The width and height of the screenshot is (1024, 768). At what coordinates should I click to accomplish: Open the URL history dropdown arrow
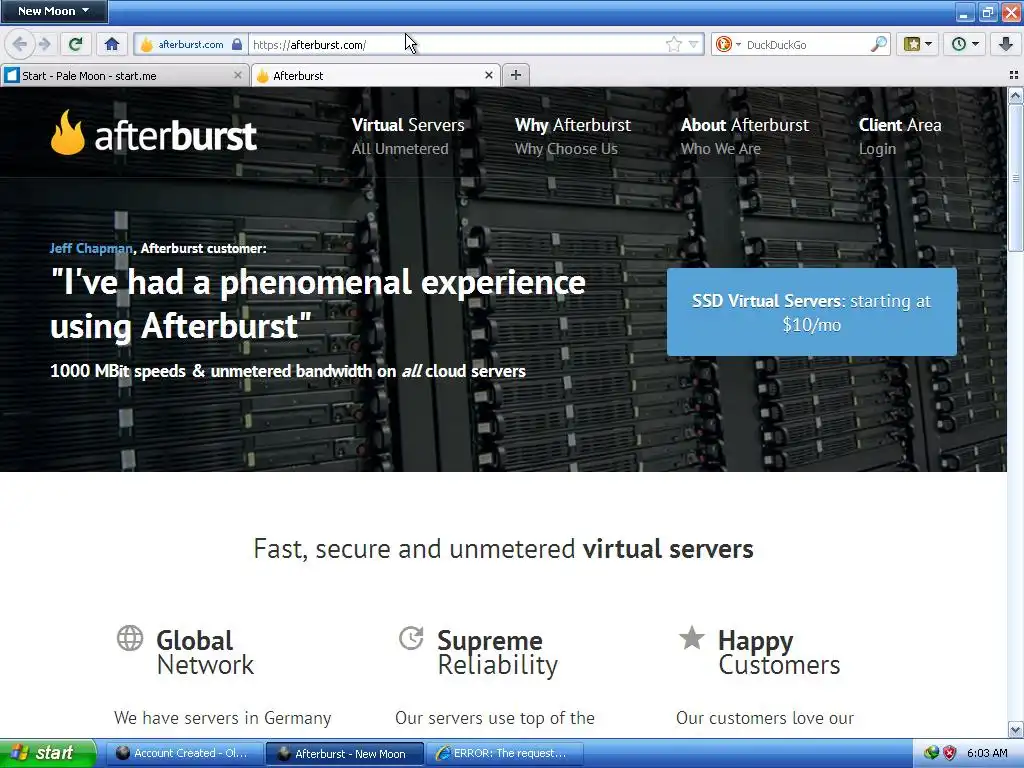pos(694,44)
